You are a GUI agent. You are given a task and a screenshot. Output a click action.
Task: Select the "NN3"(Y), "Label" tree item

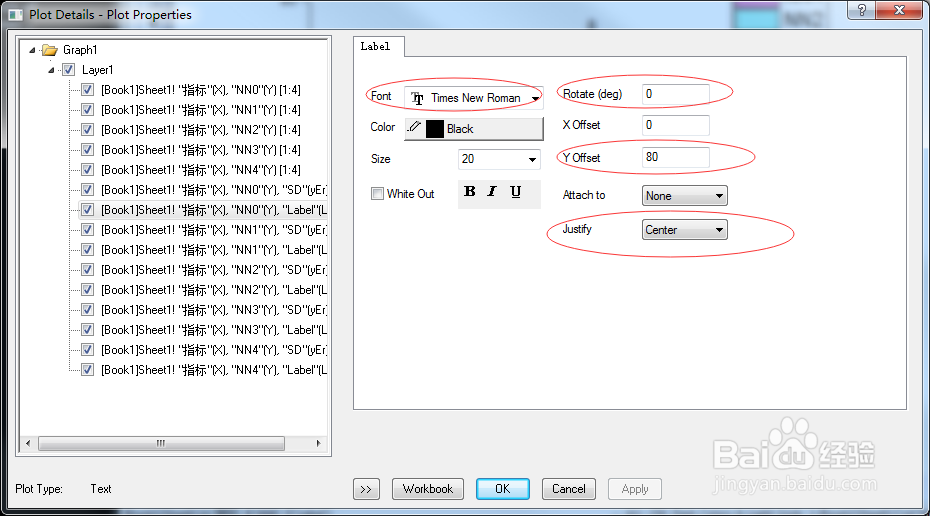click(214, 330)
